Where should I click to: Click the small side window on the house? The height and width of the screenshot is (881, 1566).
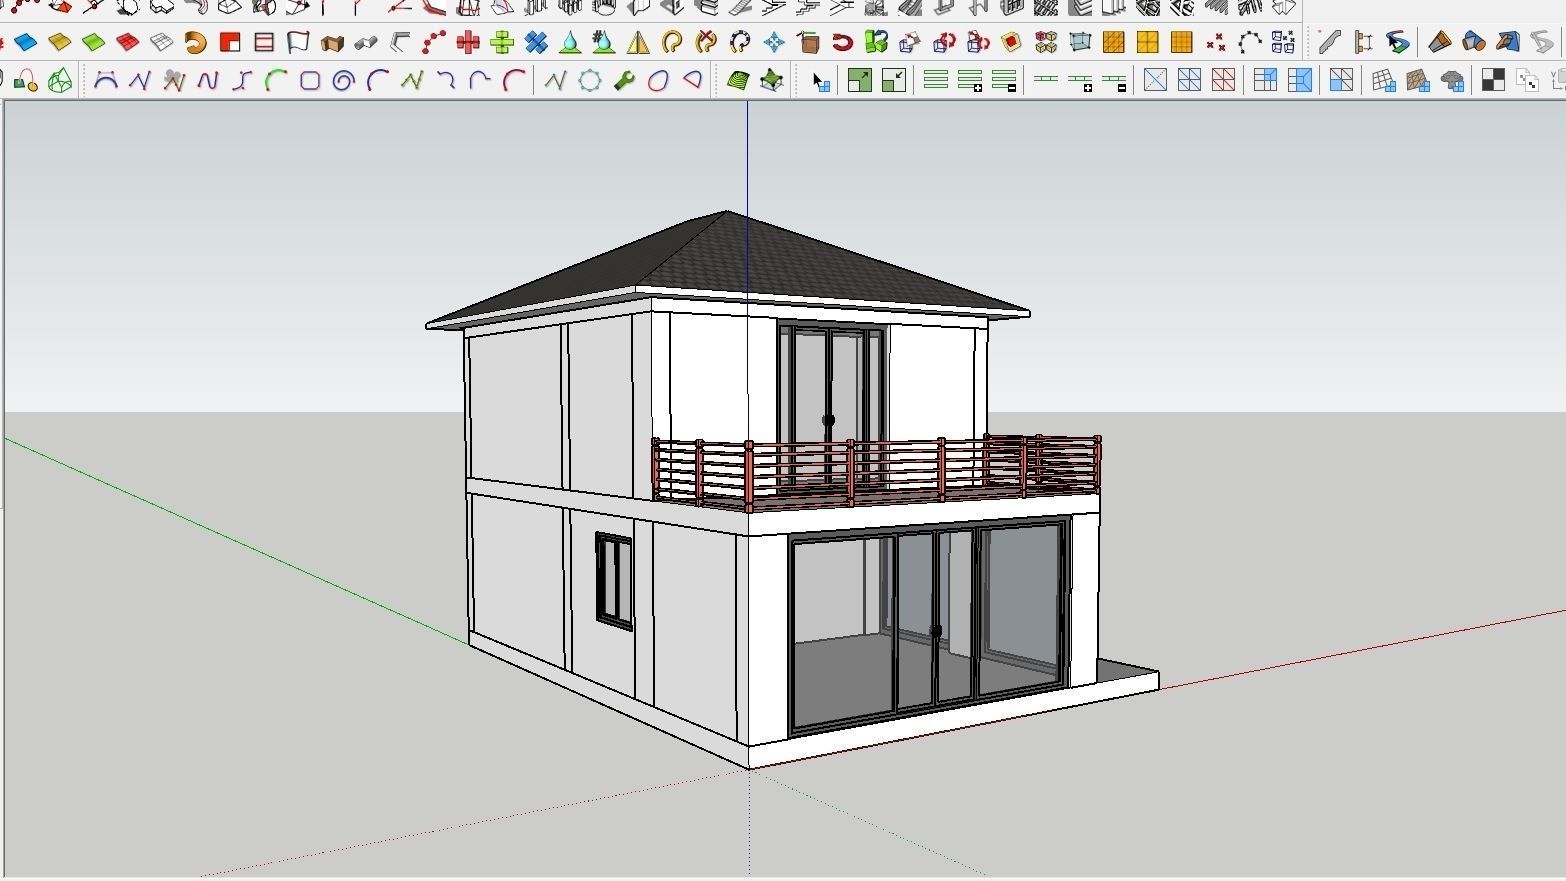614,581
